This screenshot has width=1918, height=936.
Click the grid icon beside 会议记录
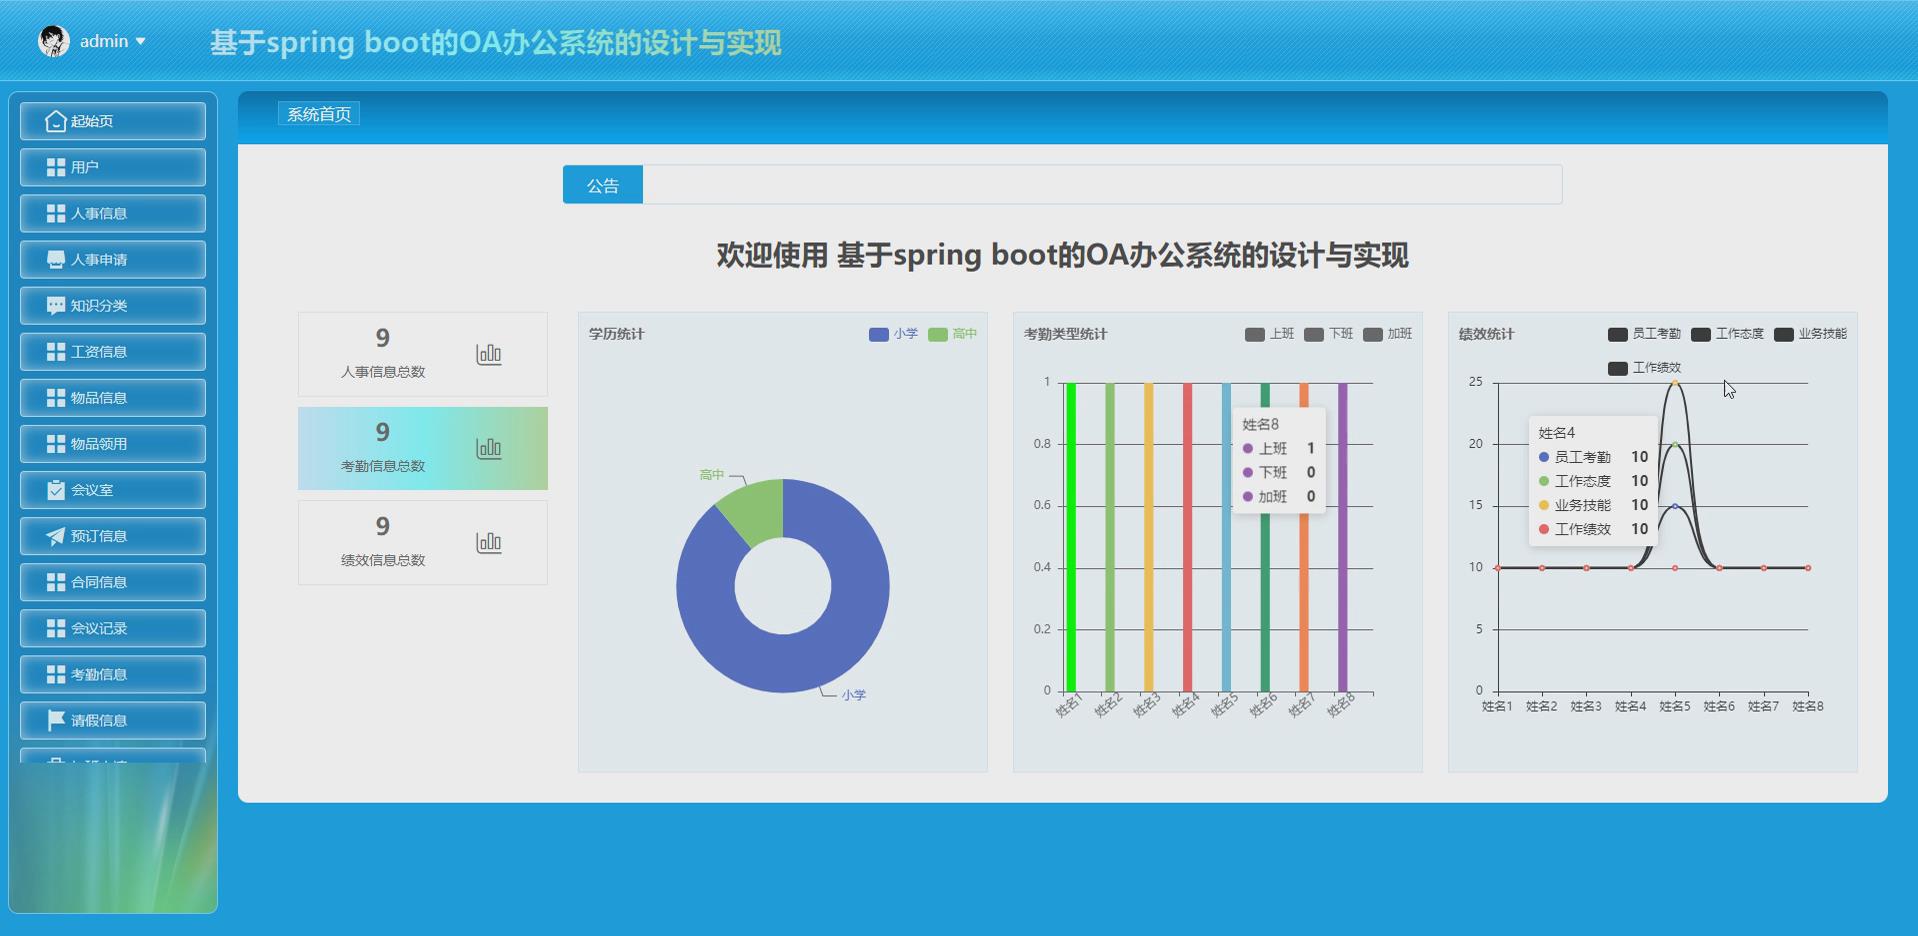[56, 628]
